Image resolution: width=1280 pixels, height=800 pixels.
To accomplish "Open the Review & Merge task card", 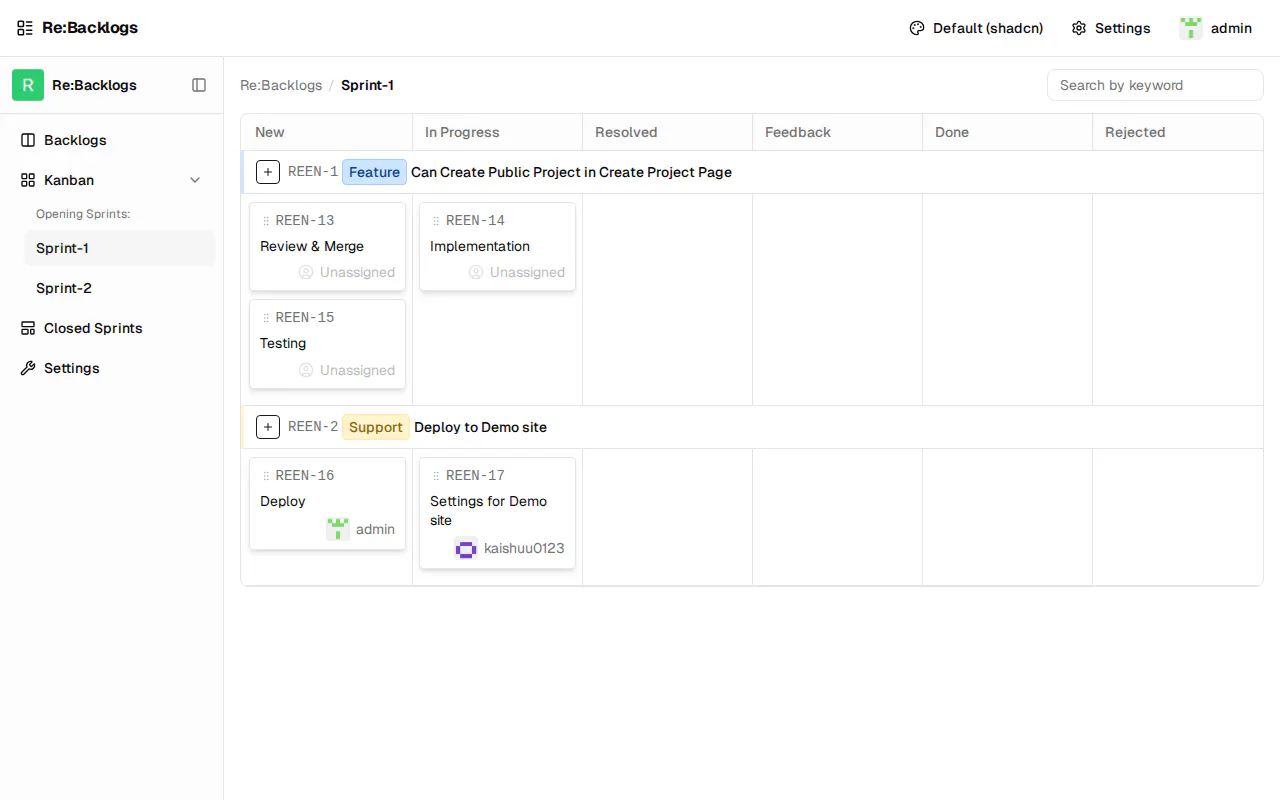I will (327, 246).
